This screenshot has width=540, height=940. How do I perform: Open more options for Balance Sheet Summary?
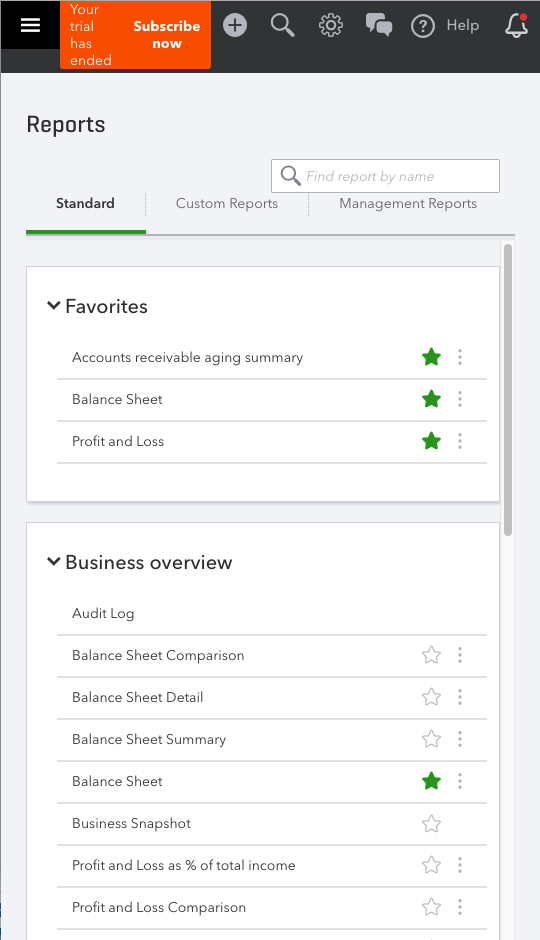(x=460, y=739)
